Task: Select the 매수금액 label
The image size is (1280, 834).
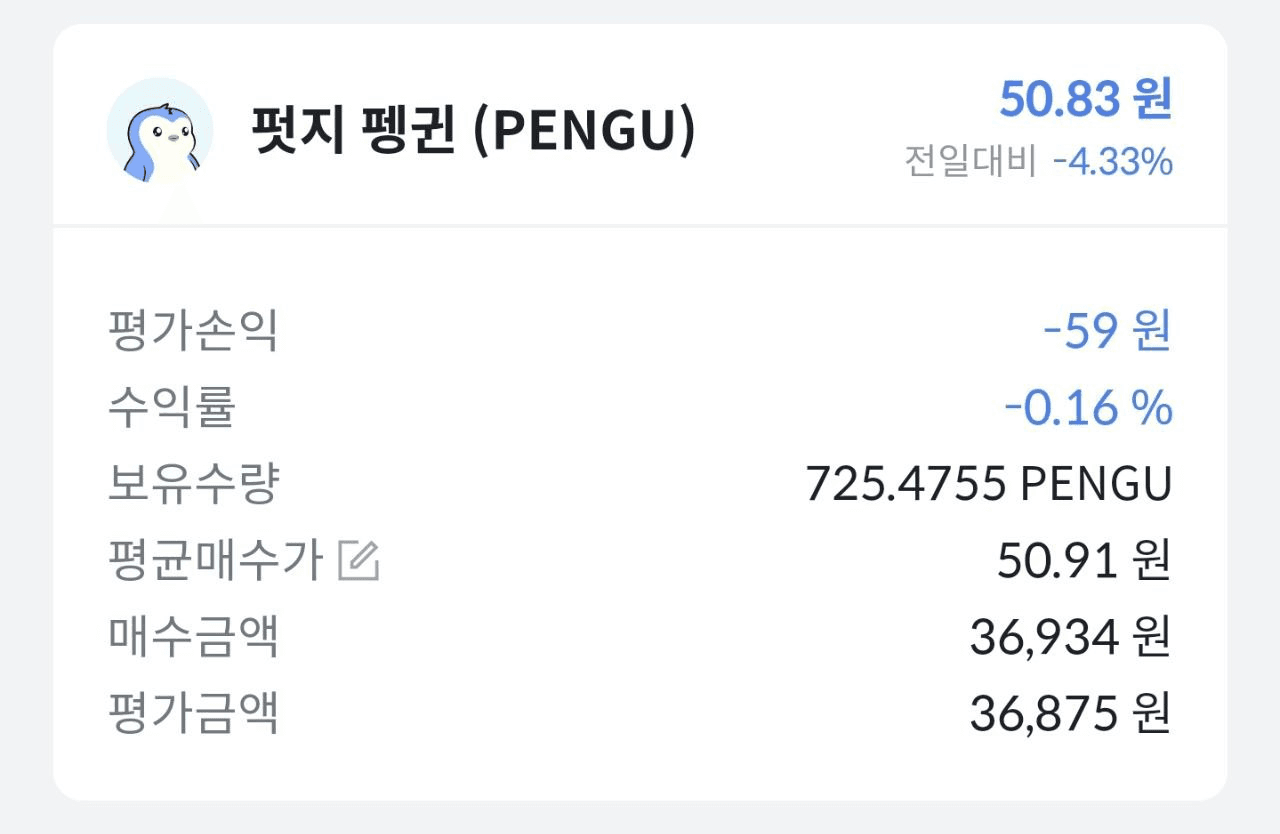Action: (192, 637)
